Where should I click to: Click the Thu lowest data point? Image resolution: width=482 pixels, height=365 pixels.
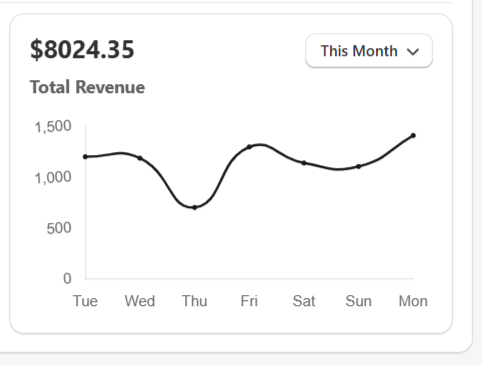click(x=195, y=207)
